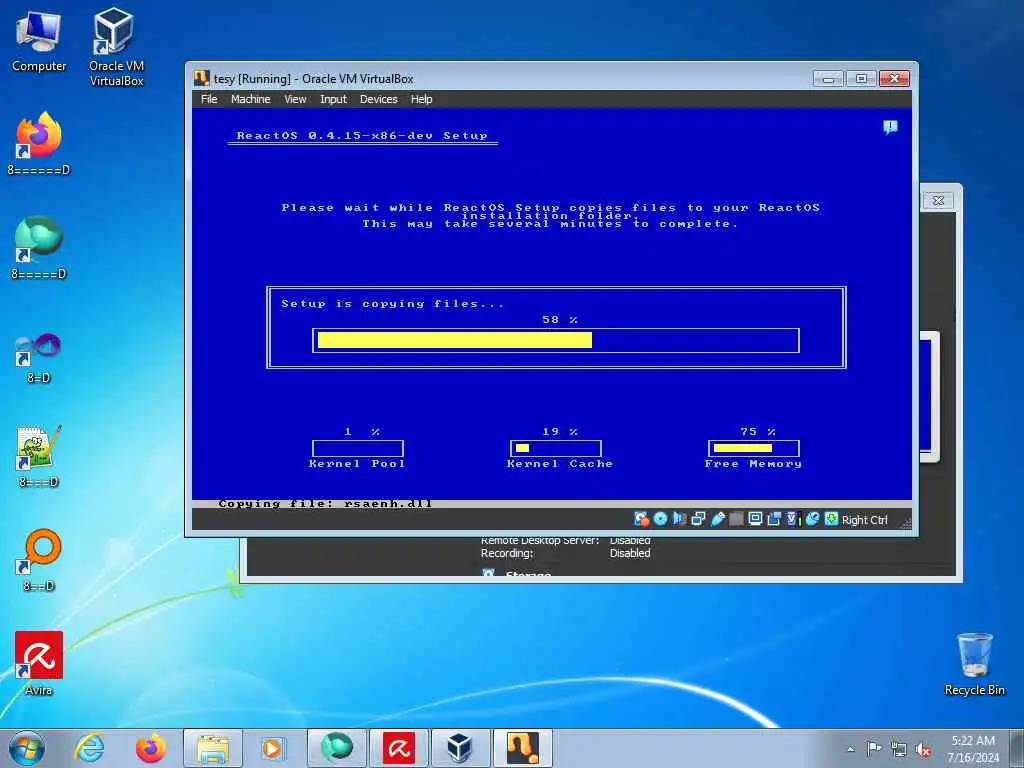This screenshot has height=768, width=1024.
Task: Click 'Recording:' row in background VirtualBox Manager
Action: coord(566,553)
